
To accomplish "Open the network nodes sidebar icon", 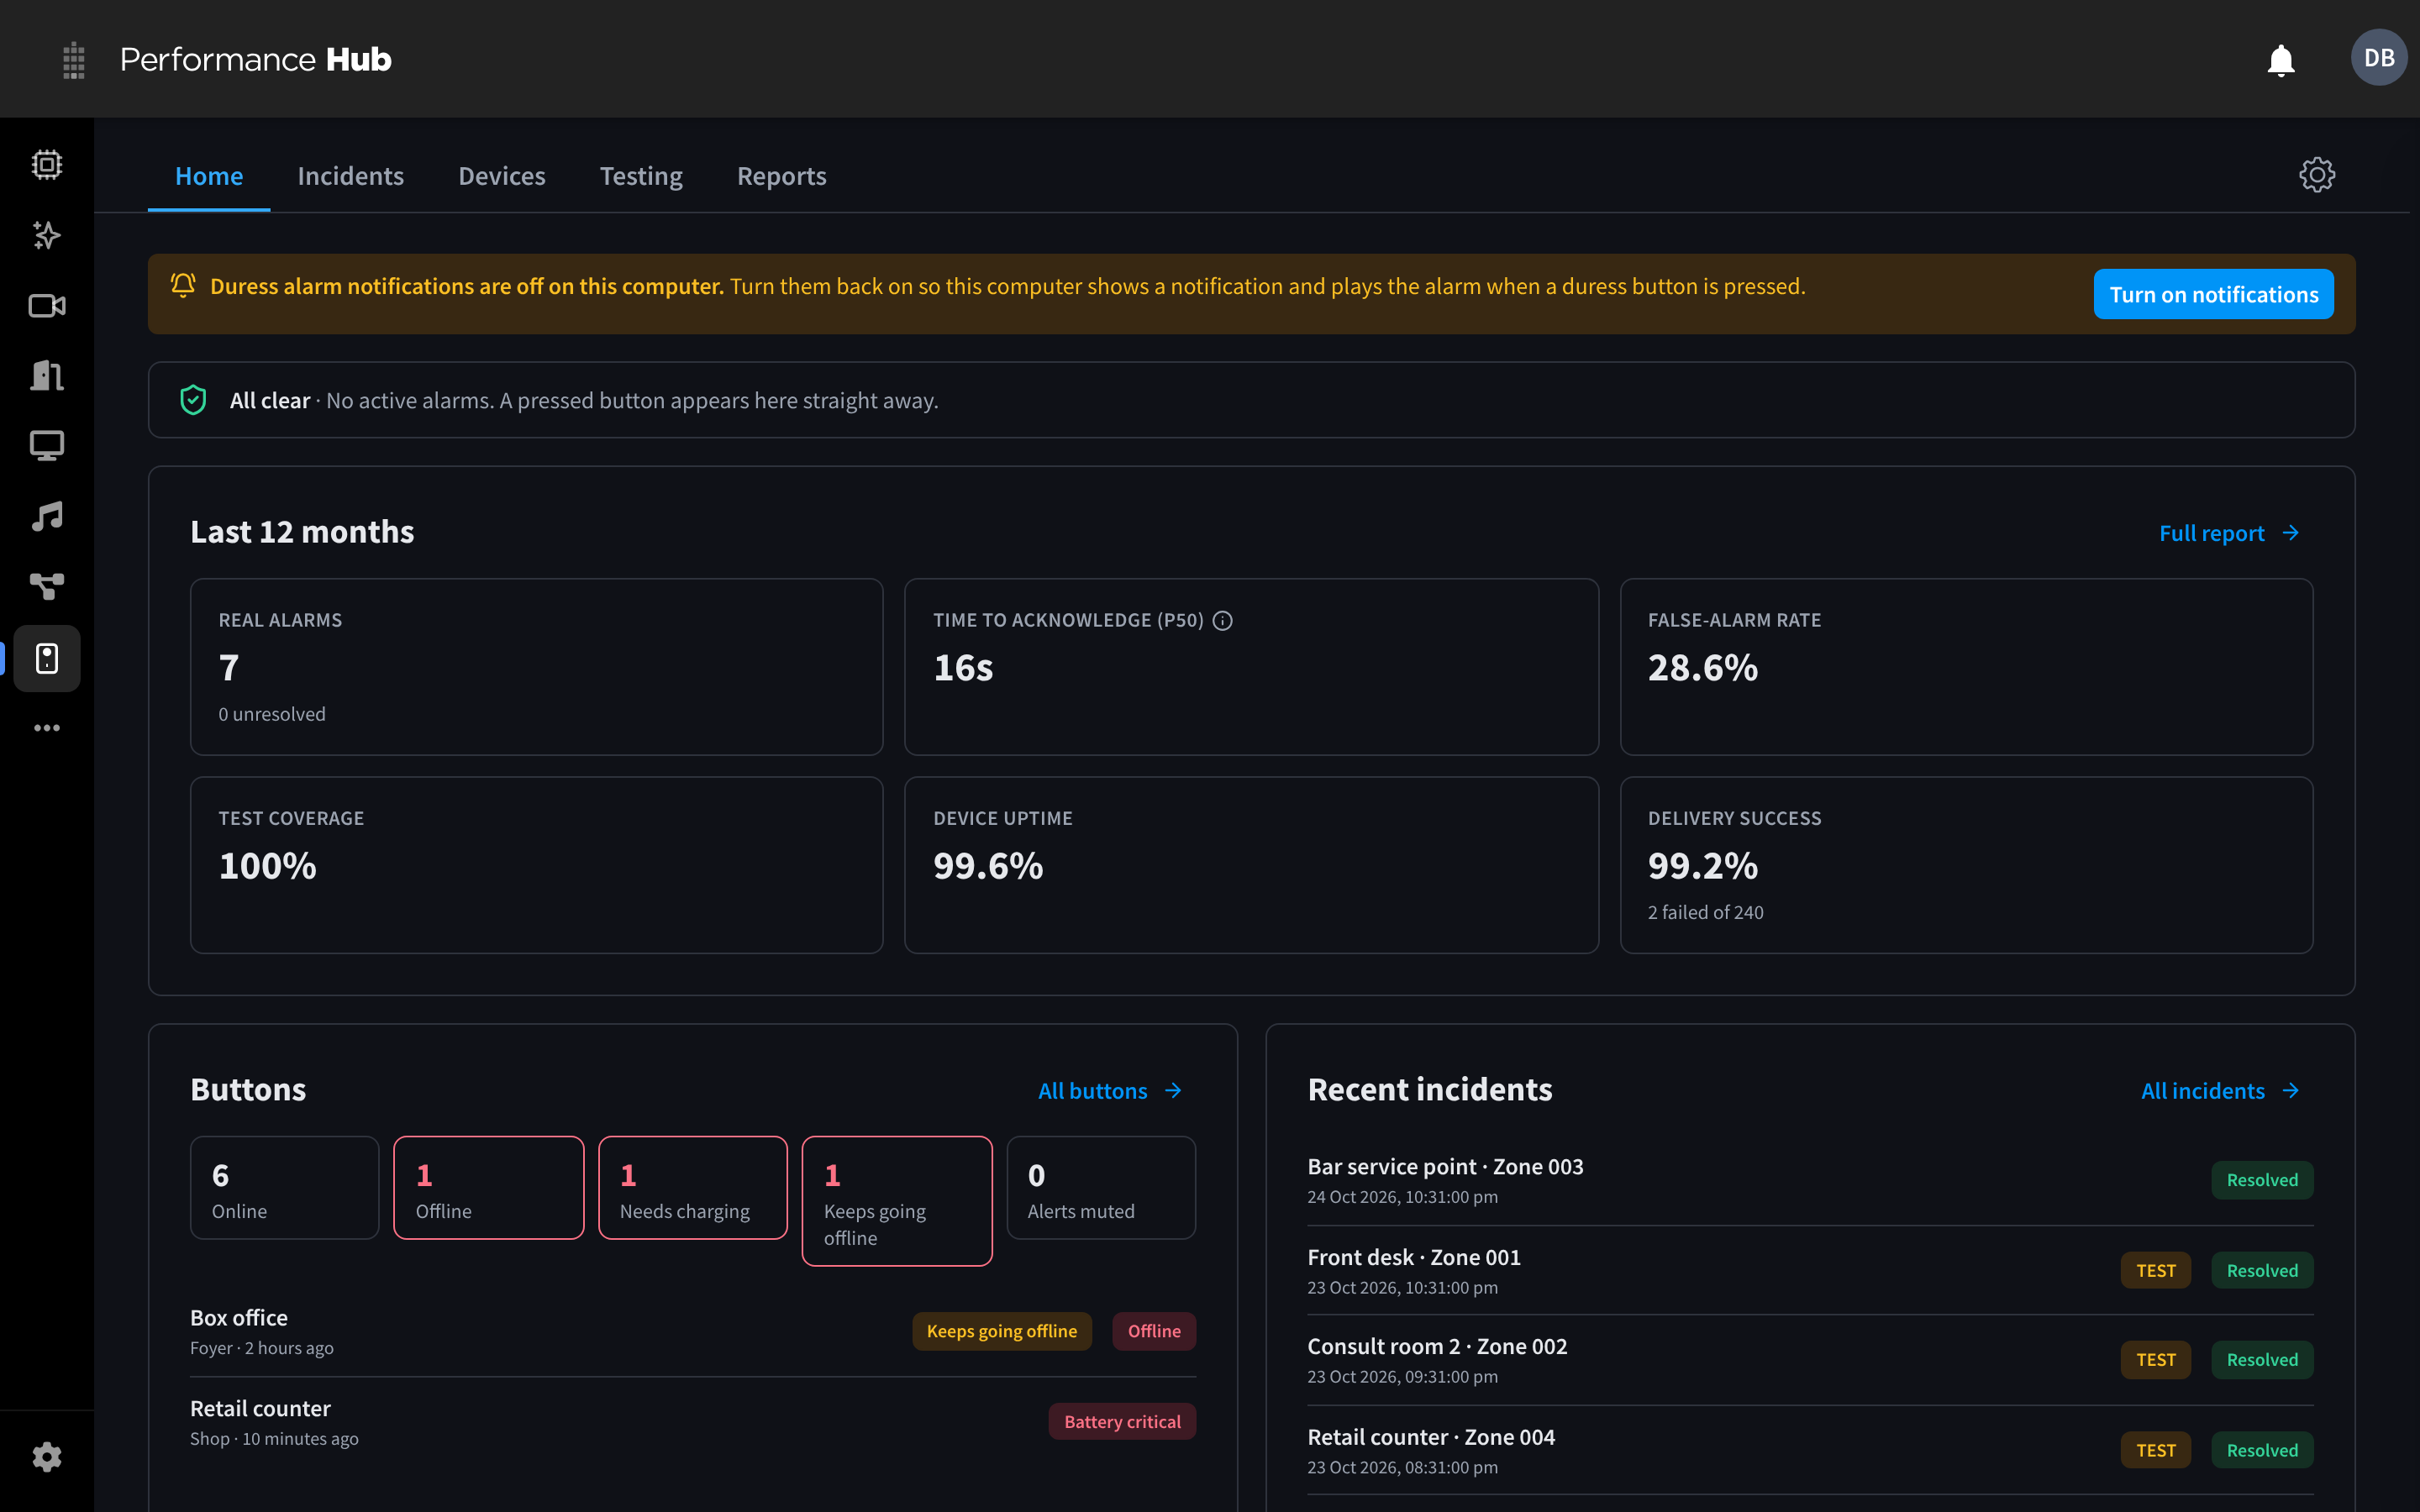I will tap(47, 587).
